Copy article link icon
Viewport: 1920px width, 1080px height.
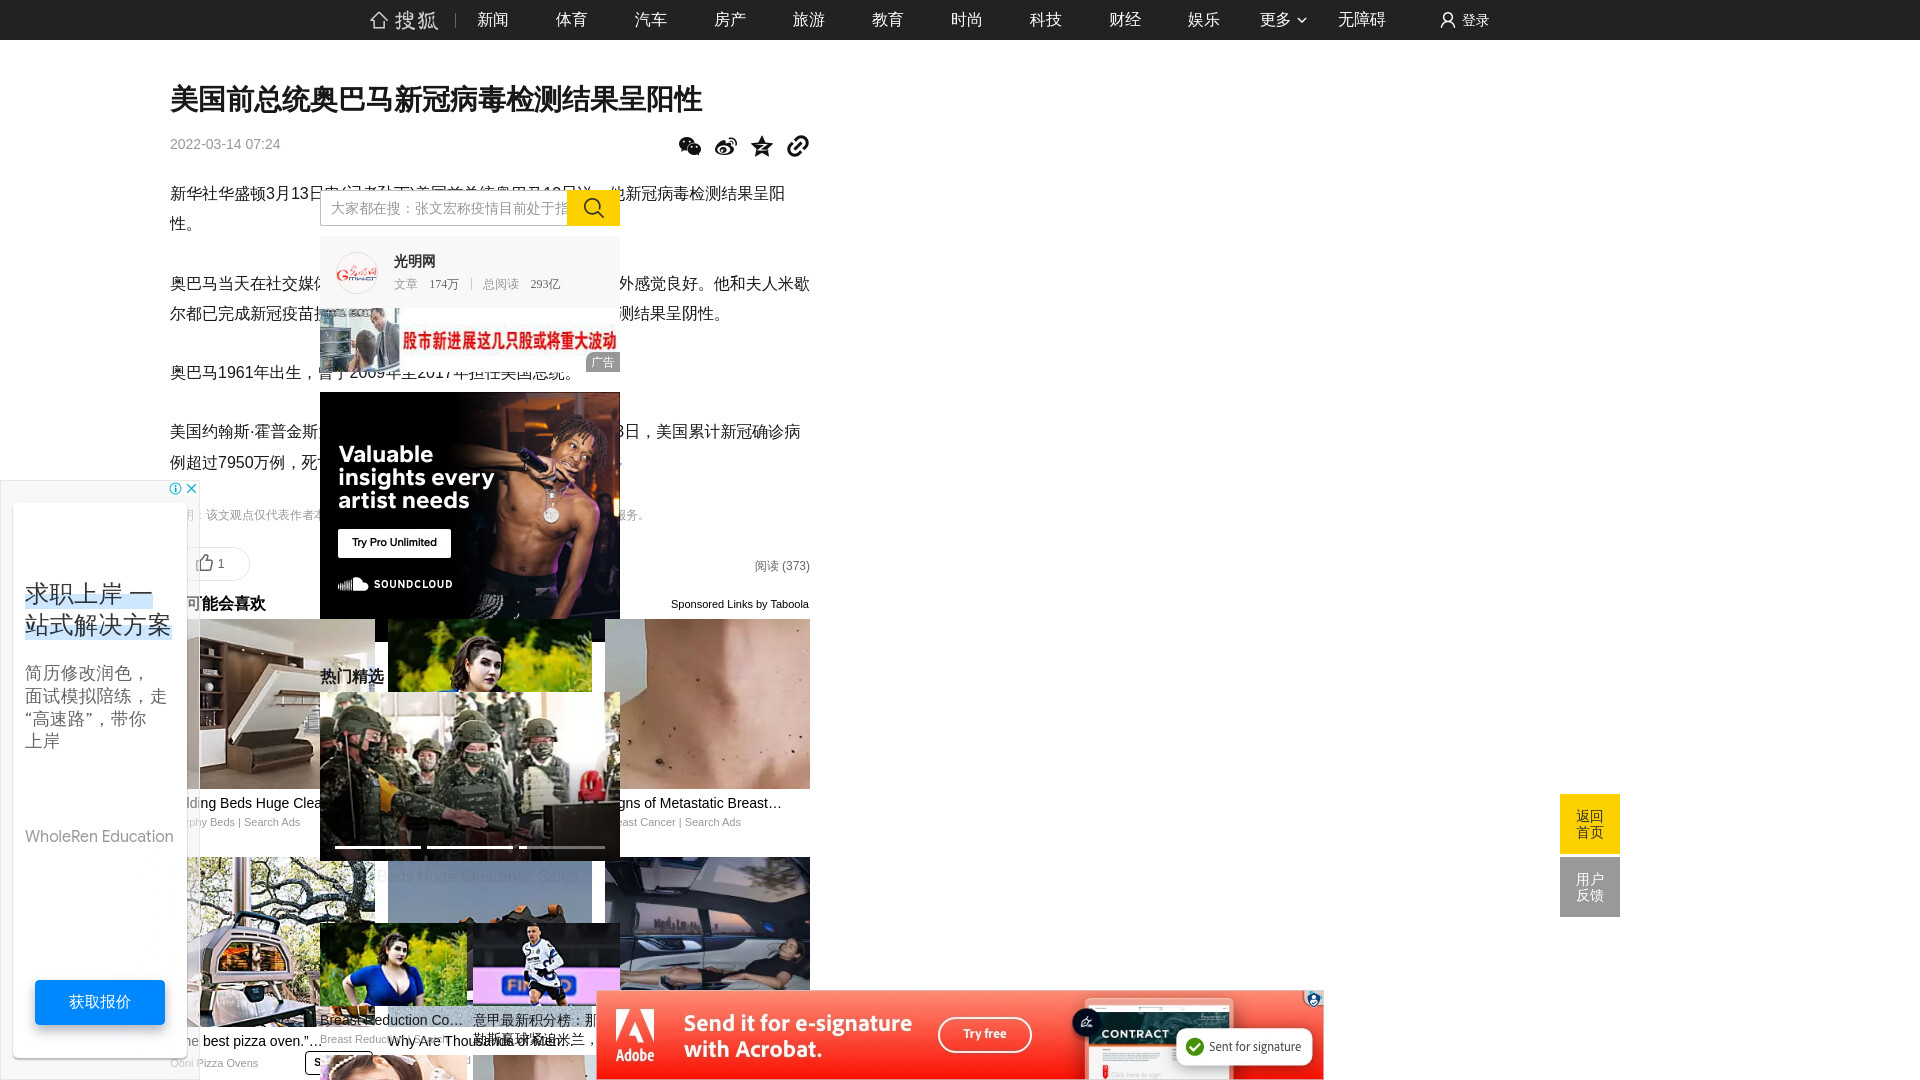[x=798, y=146]
